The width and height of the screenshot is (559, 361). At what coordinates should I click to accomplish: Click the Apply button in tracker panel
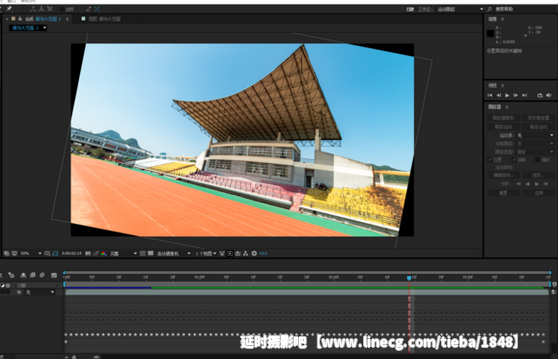(x=539, y=193)
